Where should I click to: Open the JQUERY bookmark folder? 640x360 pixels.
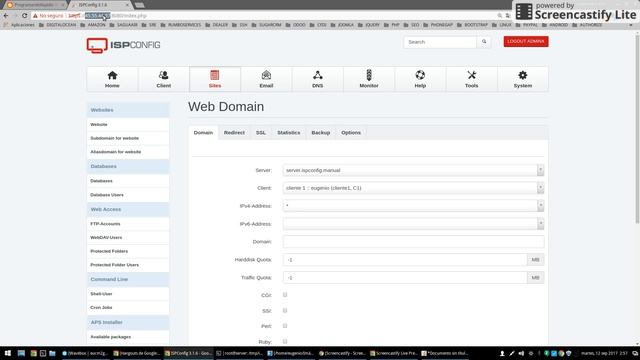coord(369,25)
